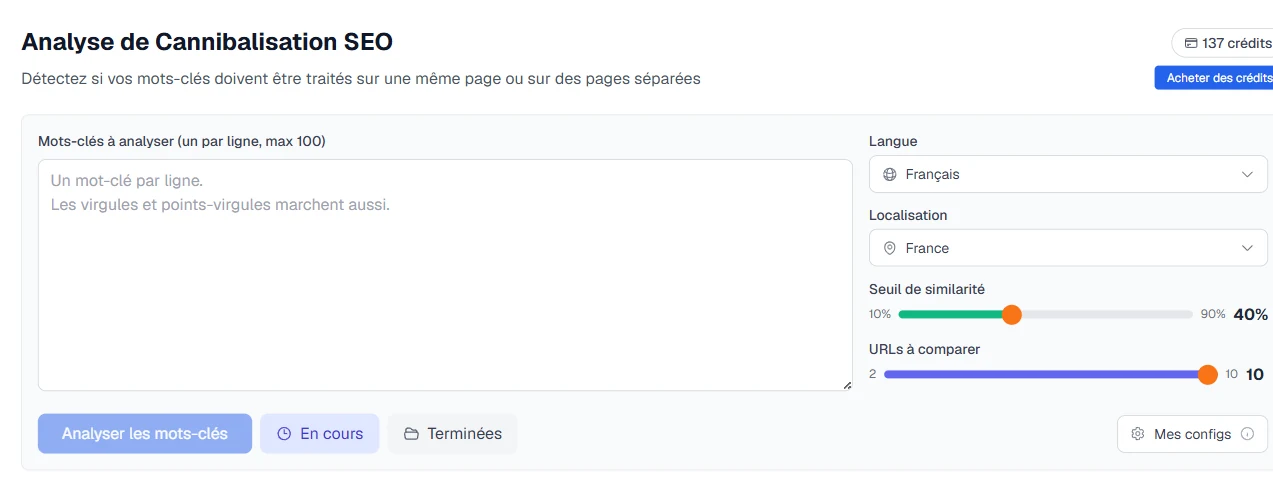Open the Langue dropdown showing Français
1273x492 pixels.
pyautogui.click(x=1068, y=174)
